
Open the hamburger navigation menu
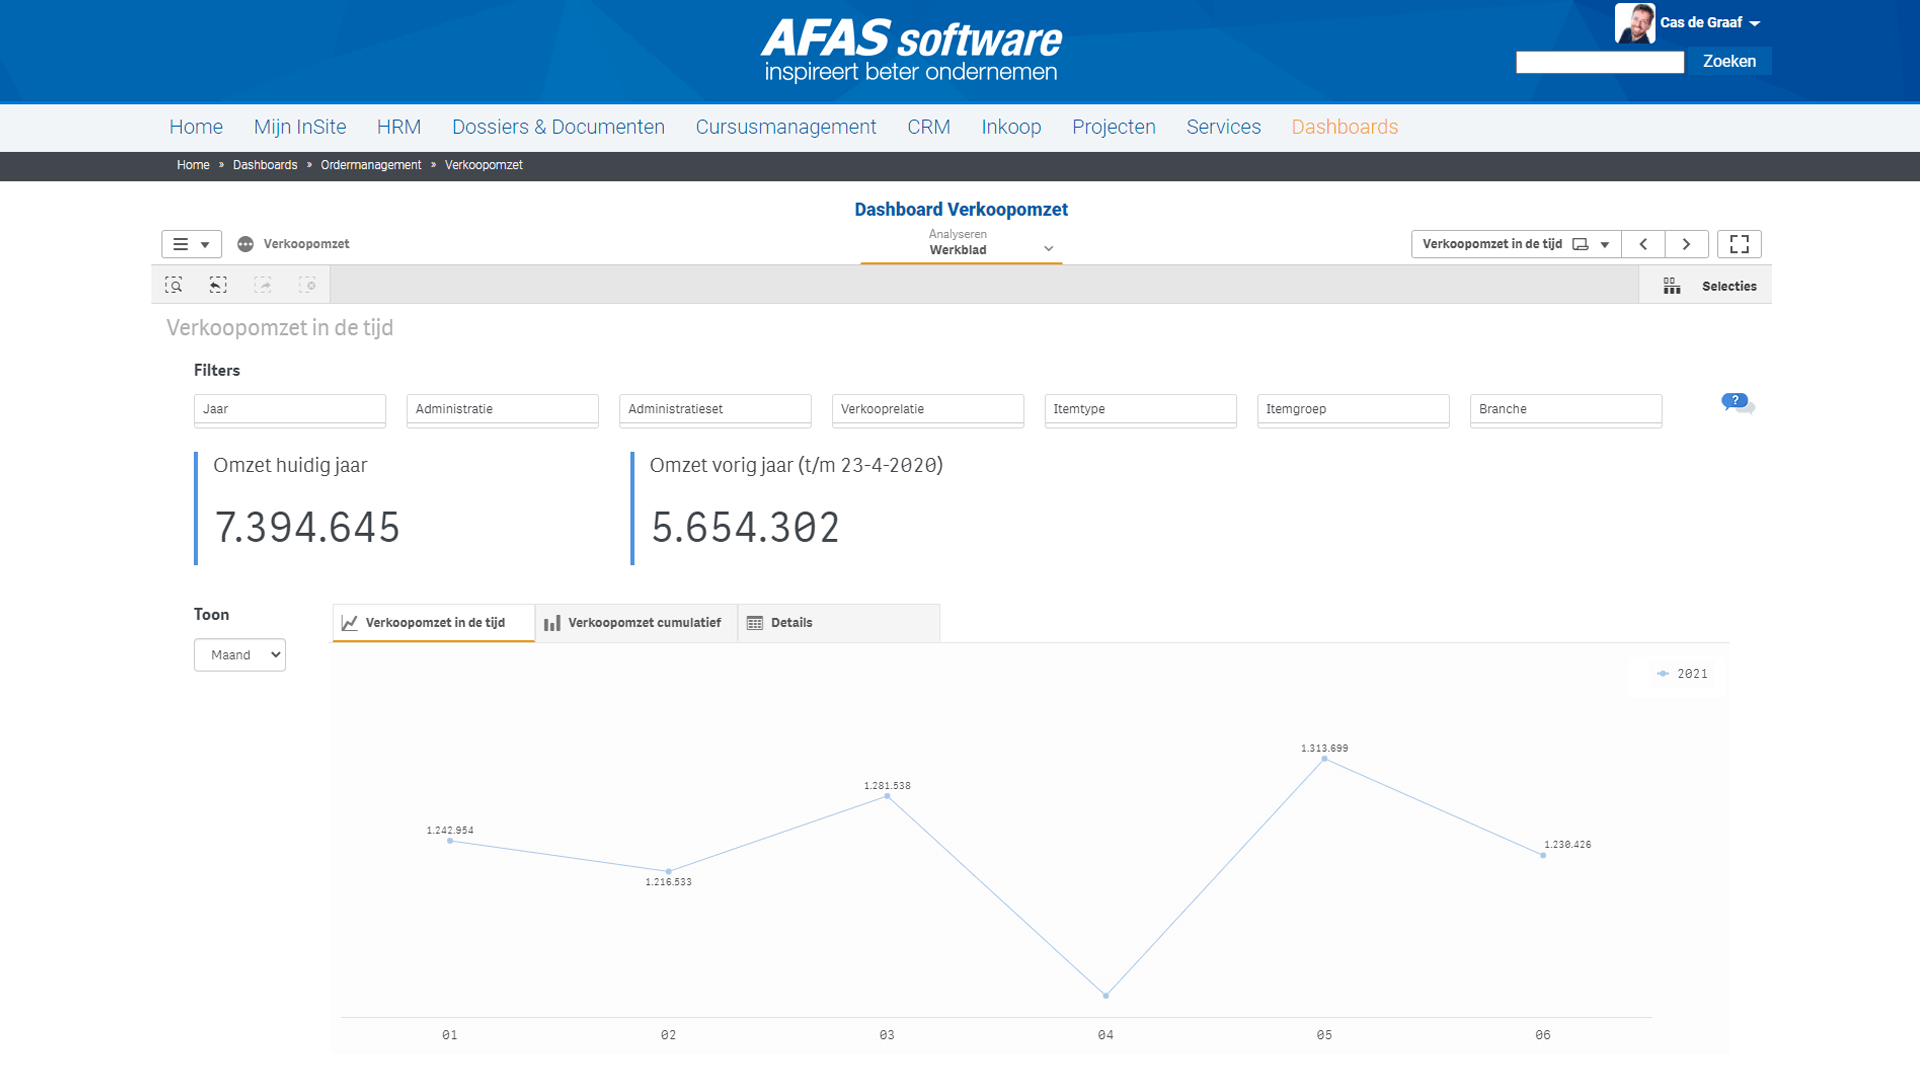click(x=191, y=244)
